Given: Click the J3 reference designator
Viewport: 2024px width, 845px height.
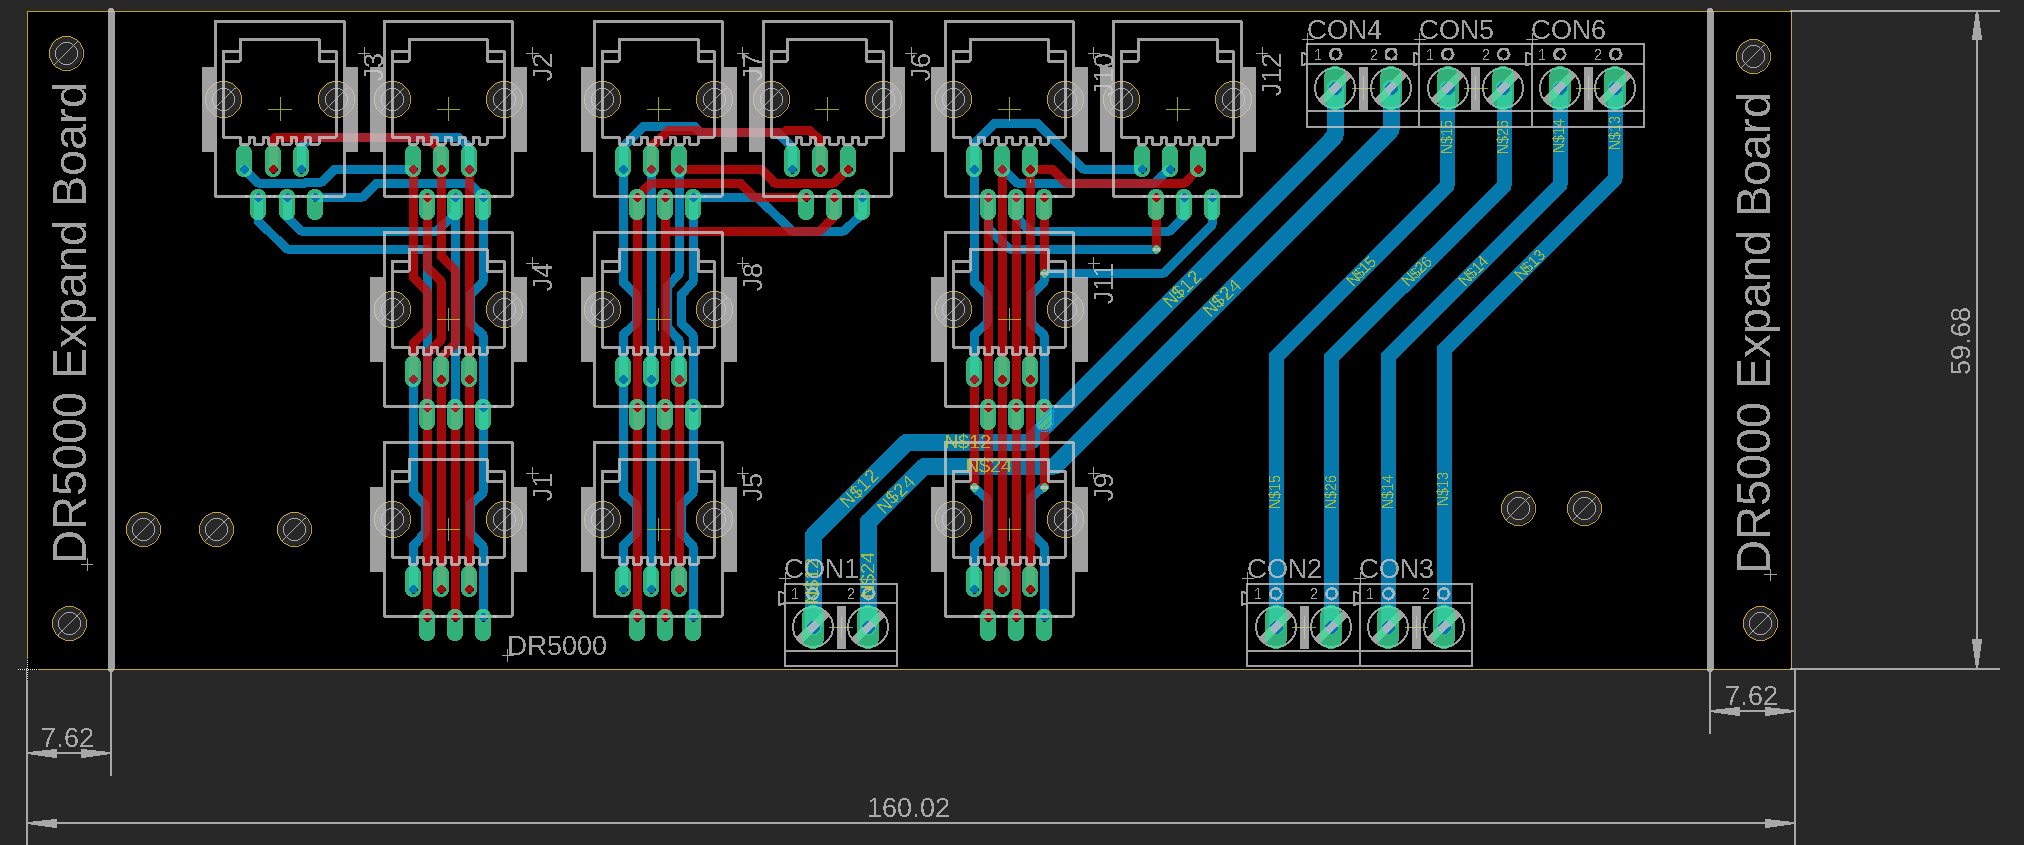Looking at the screenshot, I should 373,66.
